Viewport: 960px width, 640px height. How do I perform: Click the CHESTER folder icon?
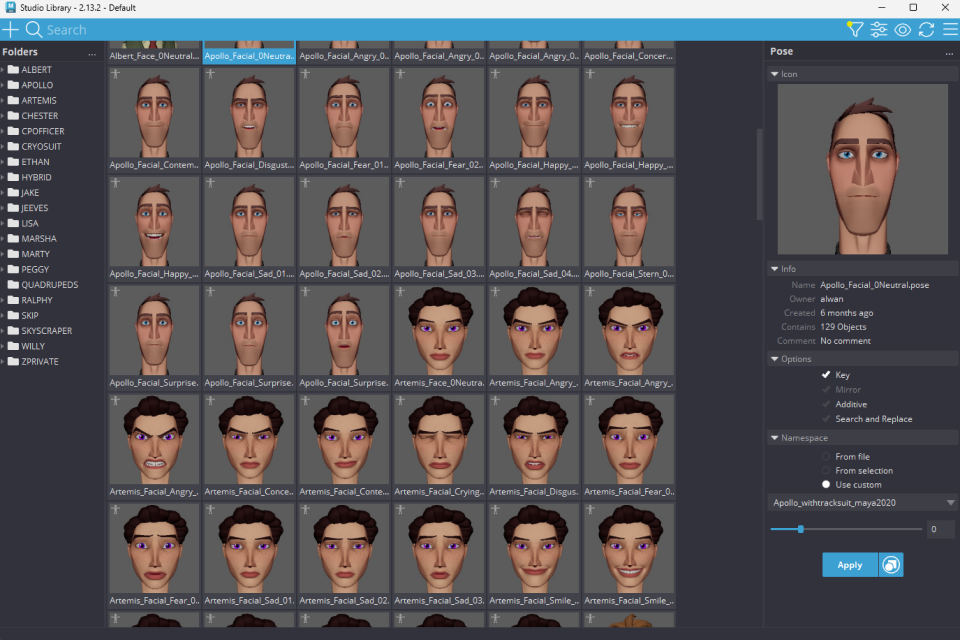pos(13,116)
